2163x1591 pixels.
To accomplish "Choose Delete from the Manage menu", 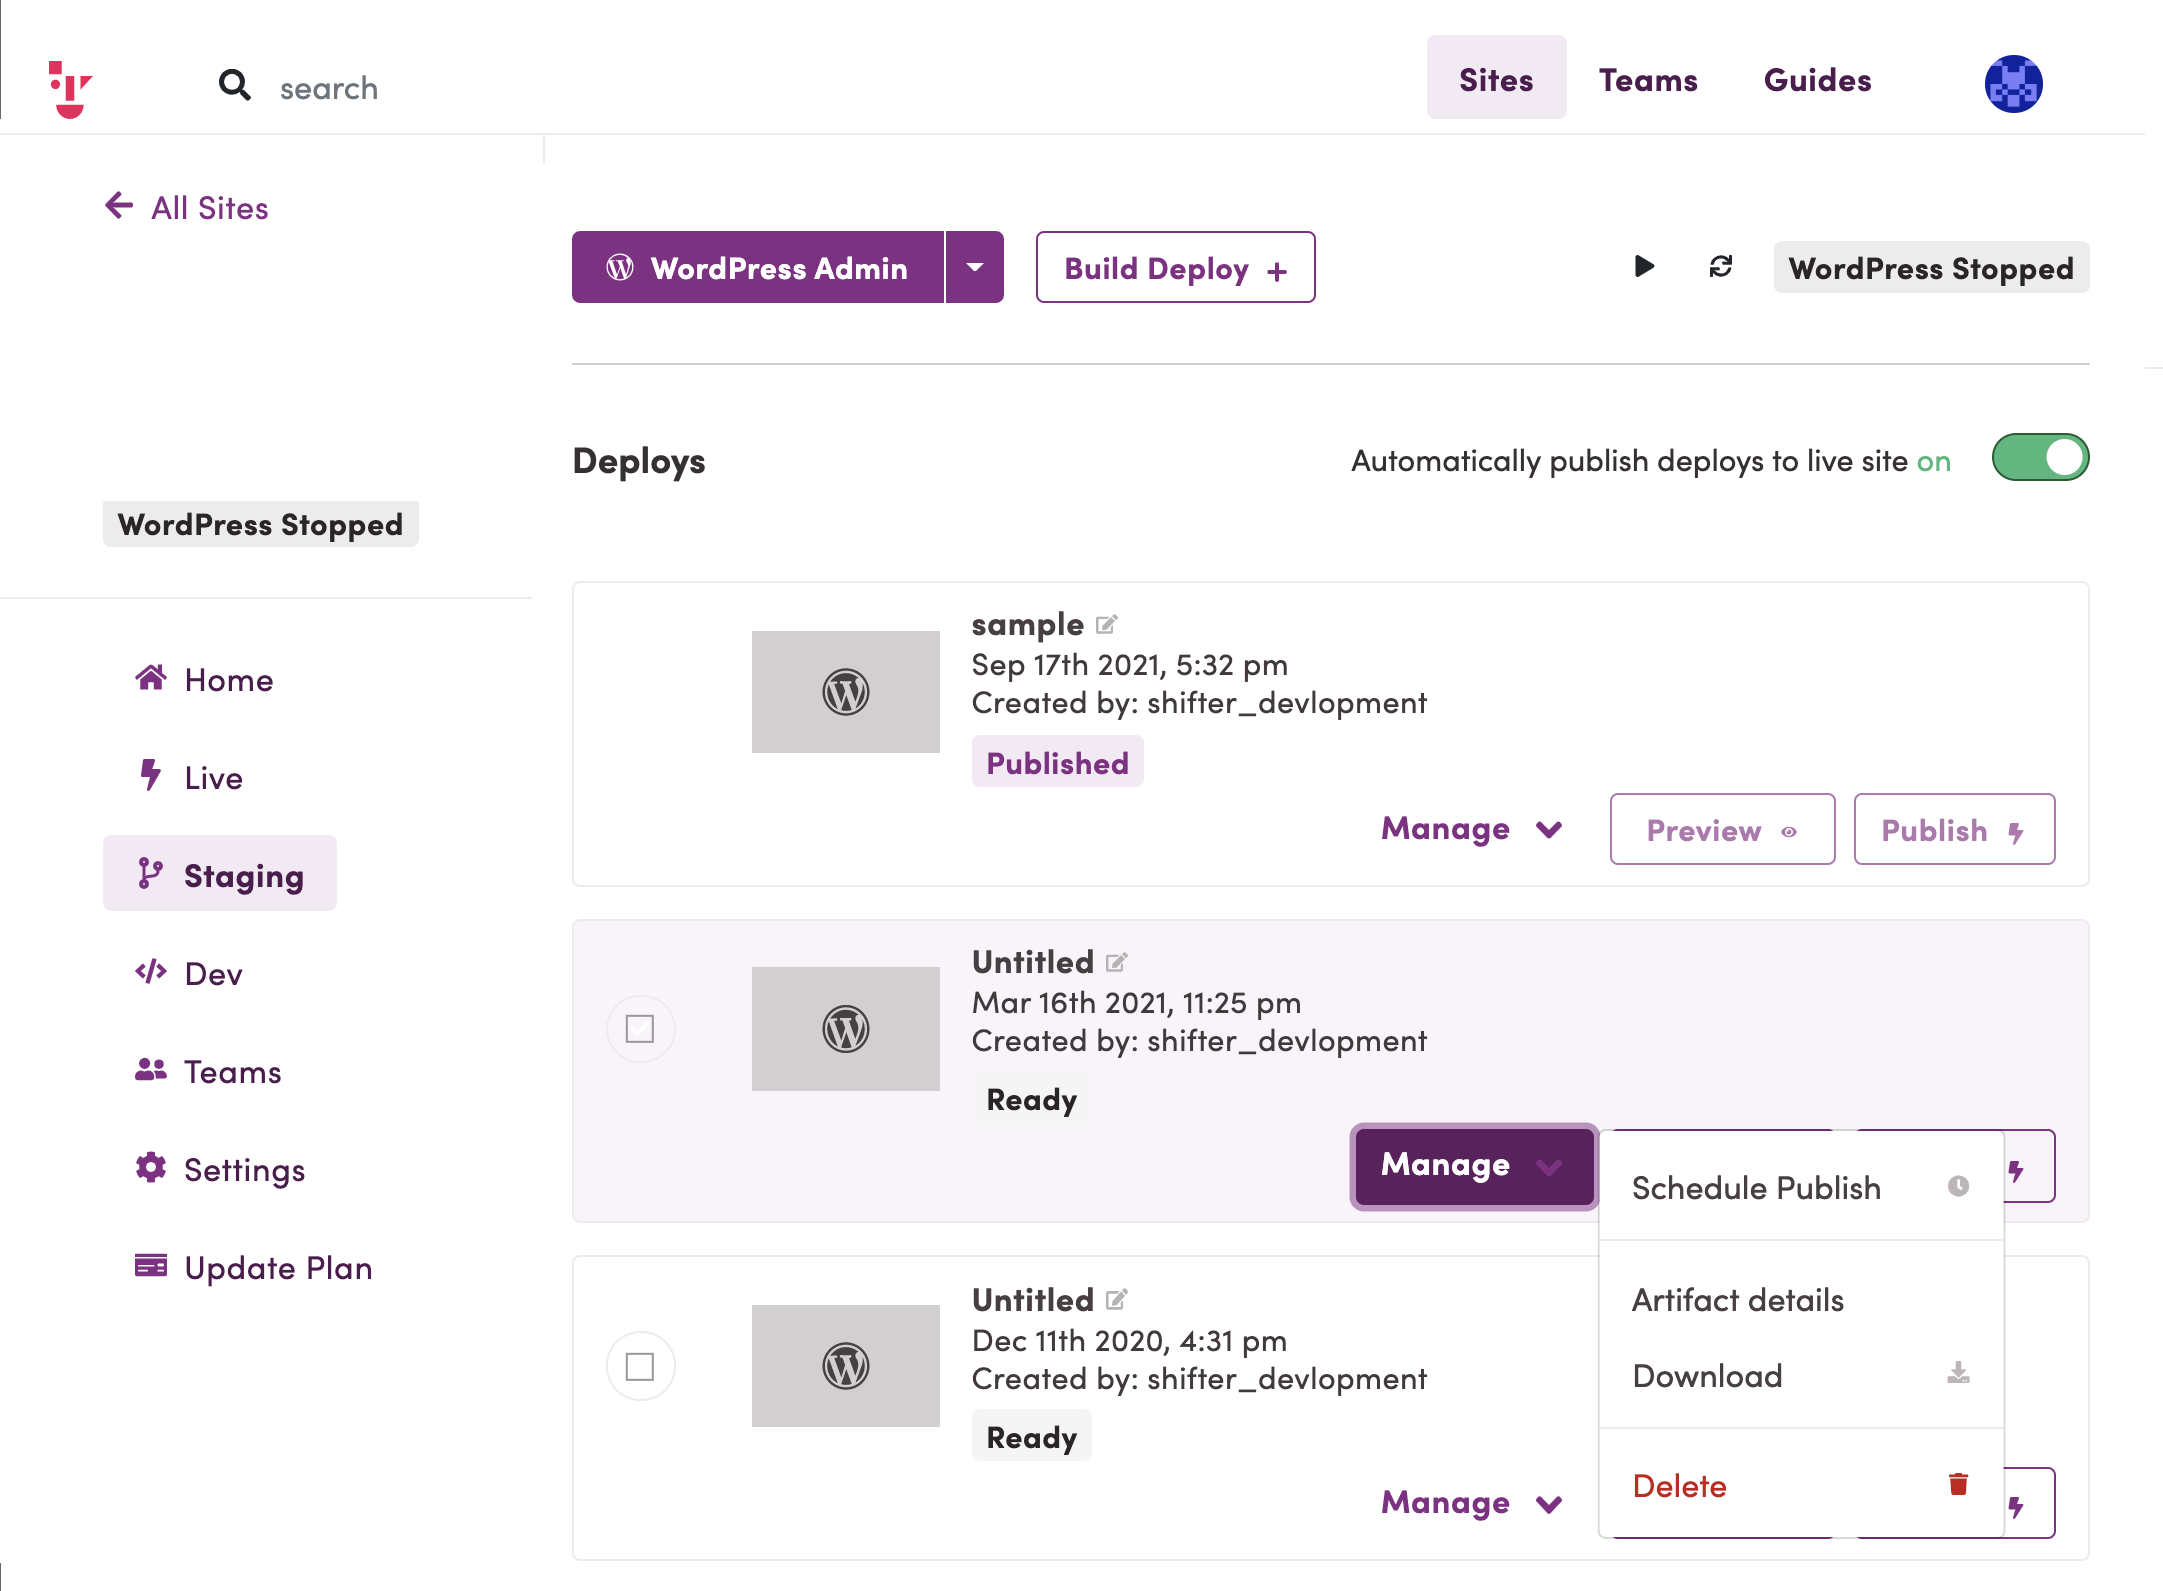I will pos(1801,1486).
